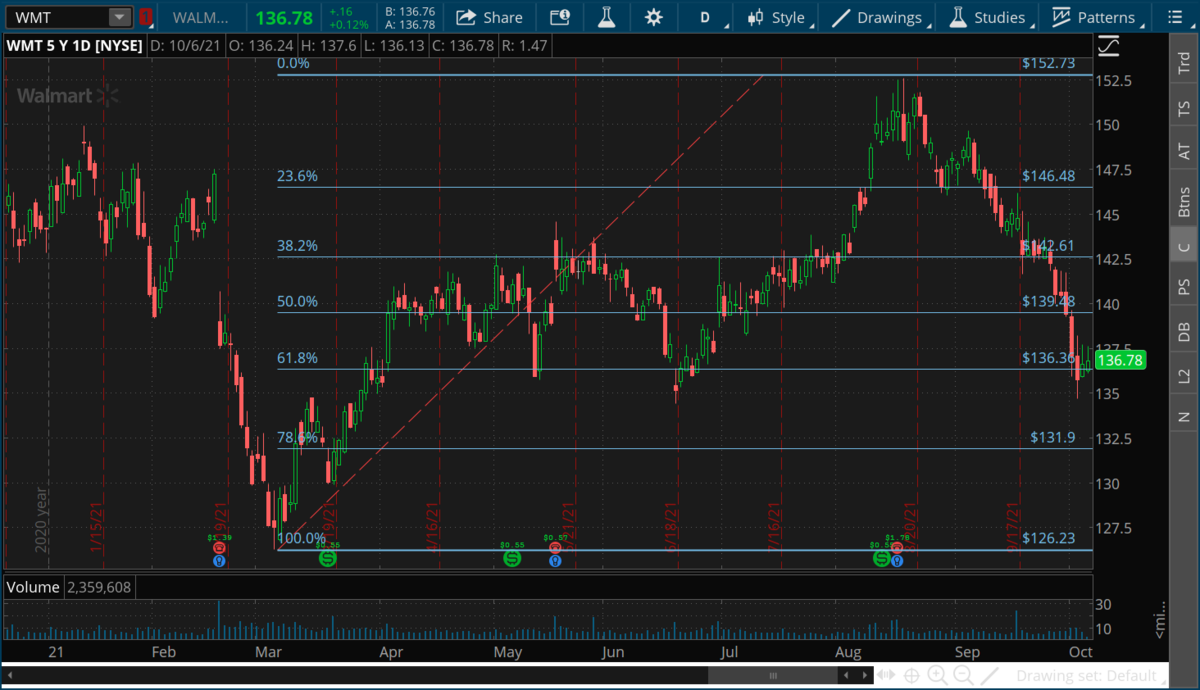Image resolution: width=1200 pixels, height=690 pixels.
Task: Click the green 136.78 price bubble on axis
Action: (x=1119, y=361)
